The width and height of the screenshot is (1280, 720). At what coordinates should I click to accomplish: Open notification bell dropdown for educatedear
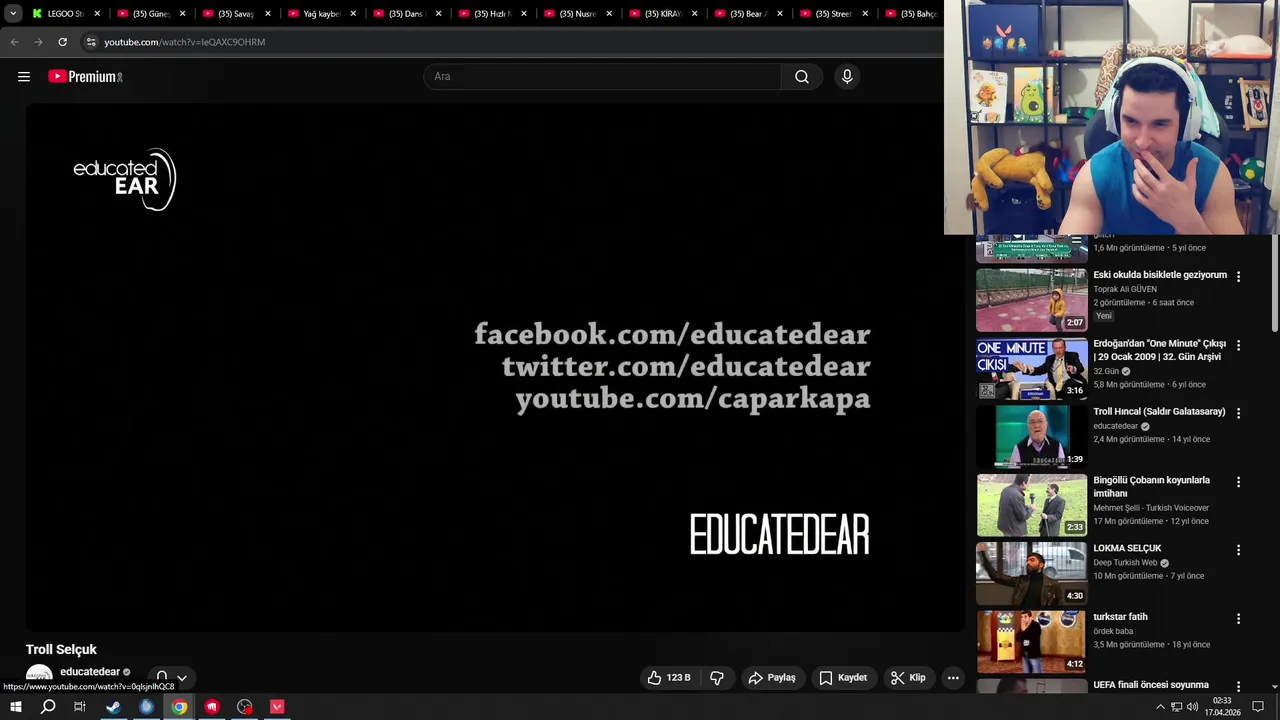tap(171, 678)
